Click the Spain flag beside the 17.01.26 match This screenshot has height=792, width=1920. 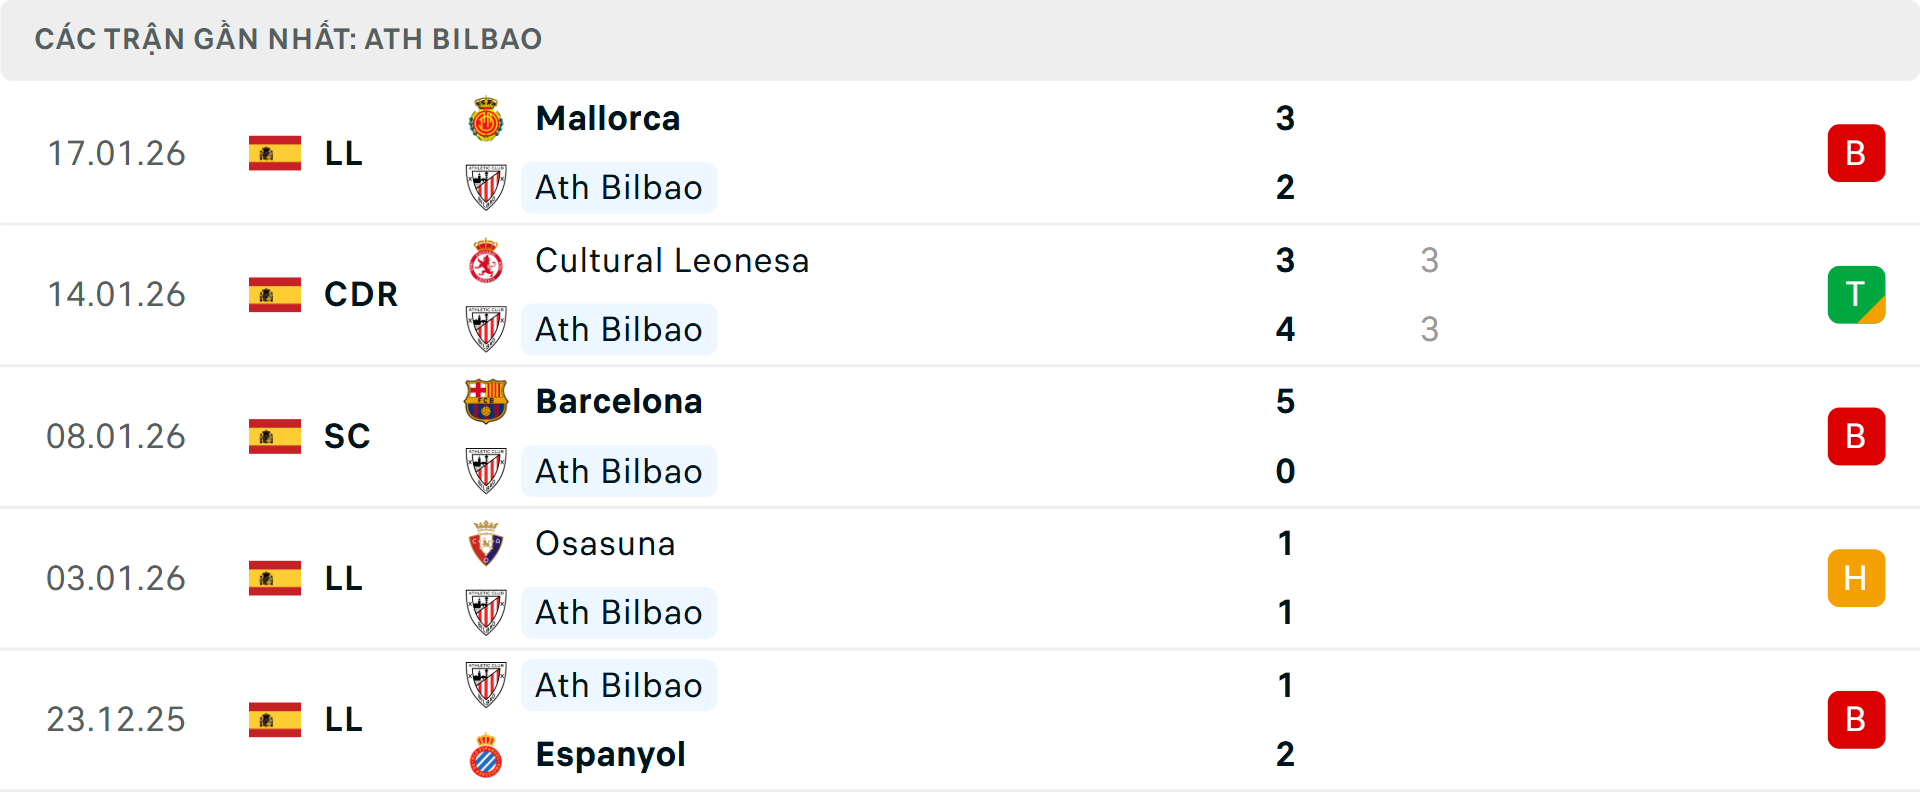click(274, 153)
